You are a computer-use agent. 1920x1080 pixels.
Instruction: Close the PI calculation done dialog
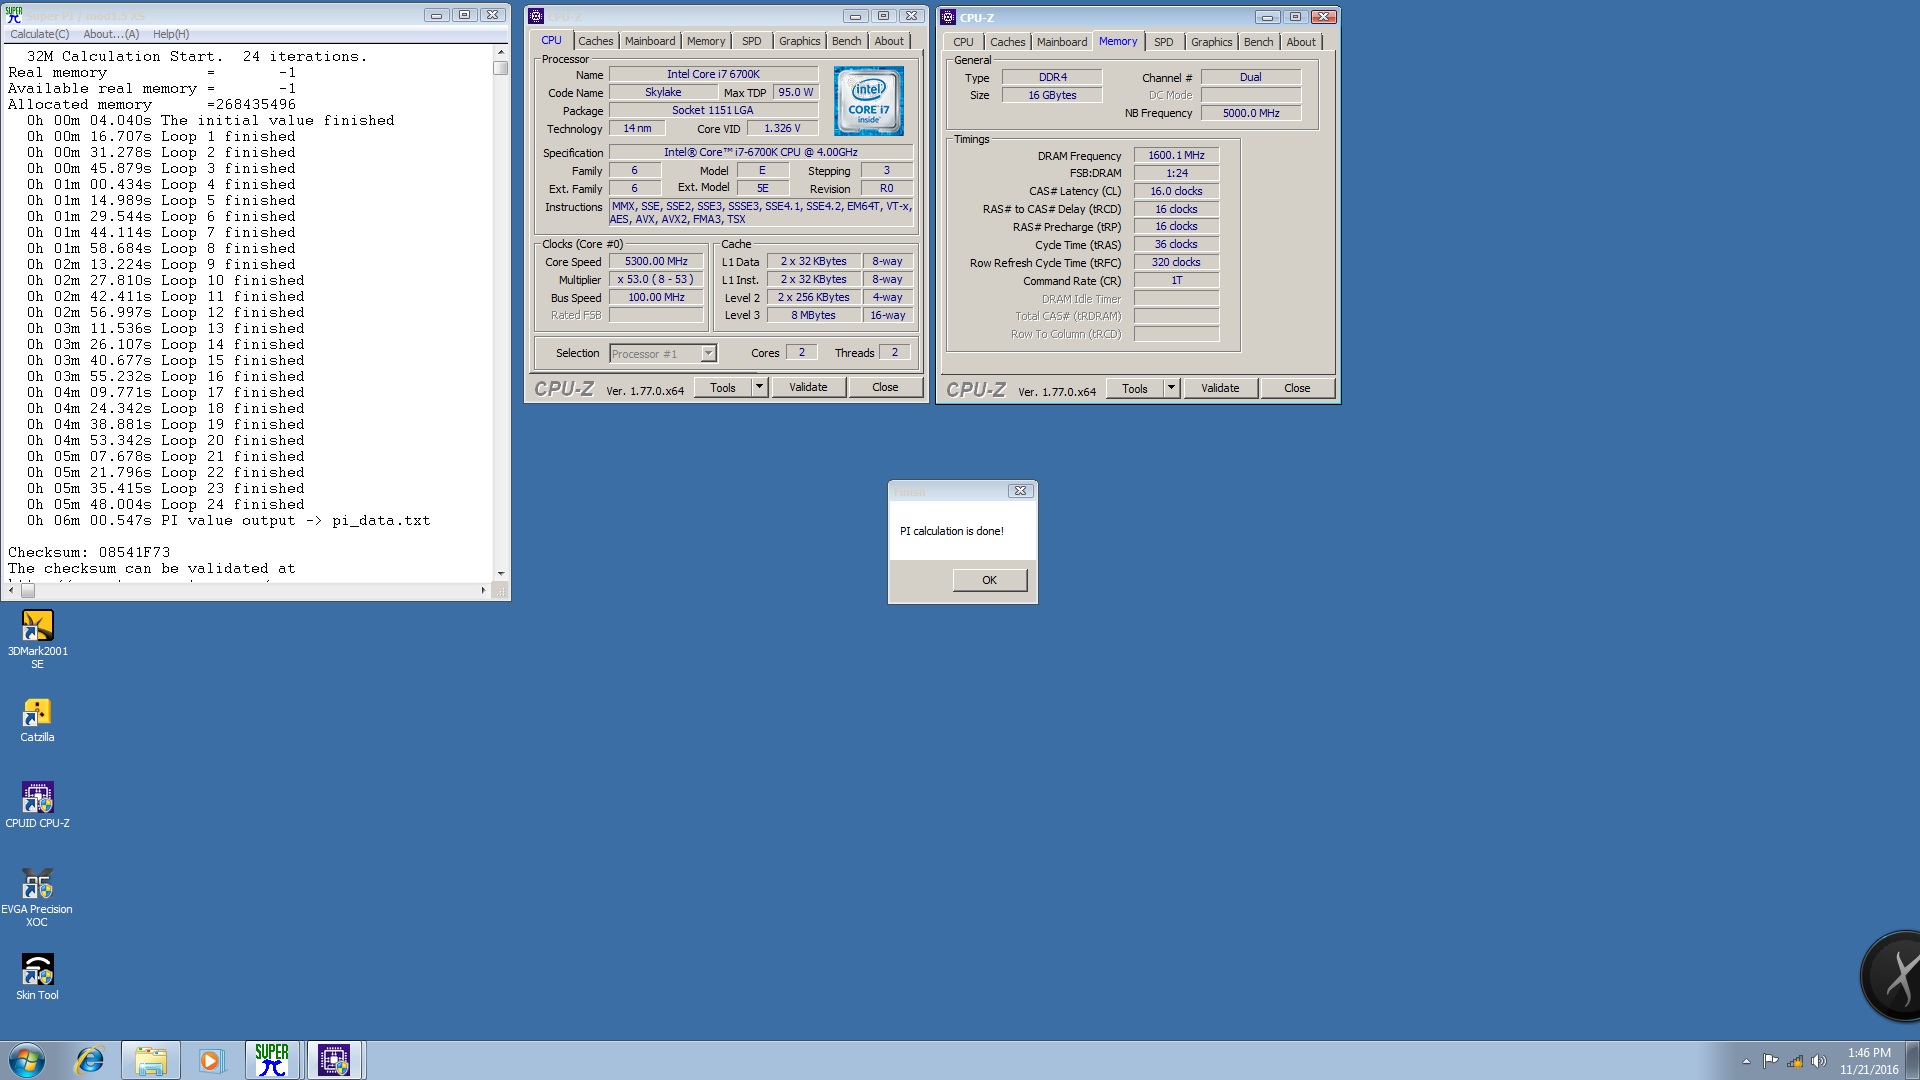coord(1020,491)
